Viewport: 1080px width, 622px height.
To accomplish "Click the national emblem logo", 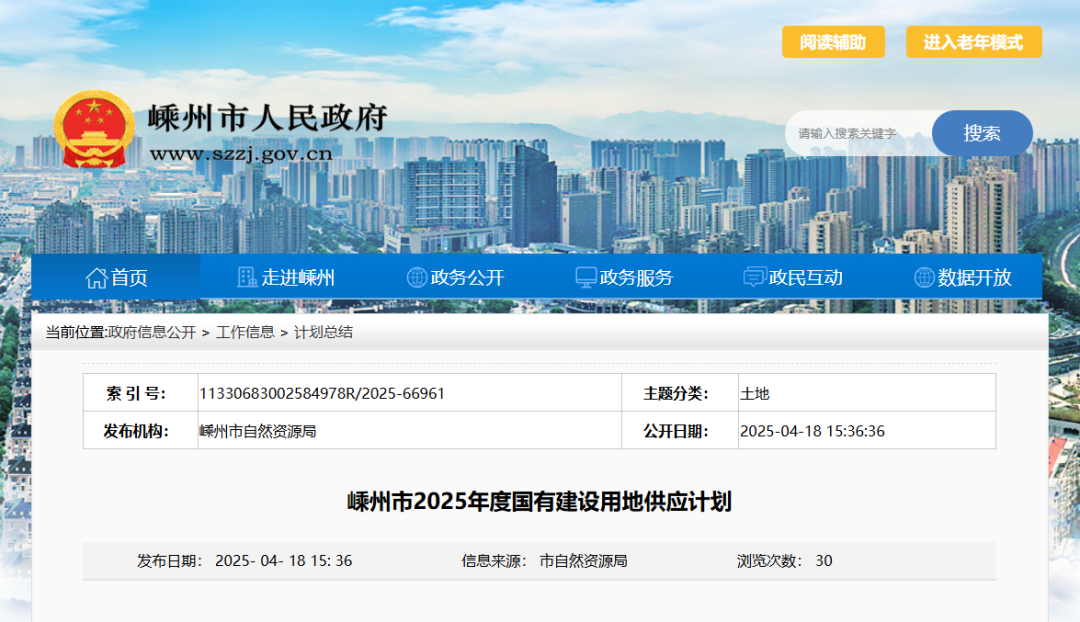I will click(93, 132).
